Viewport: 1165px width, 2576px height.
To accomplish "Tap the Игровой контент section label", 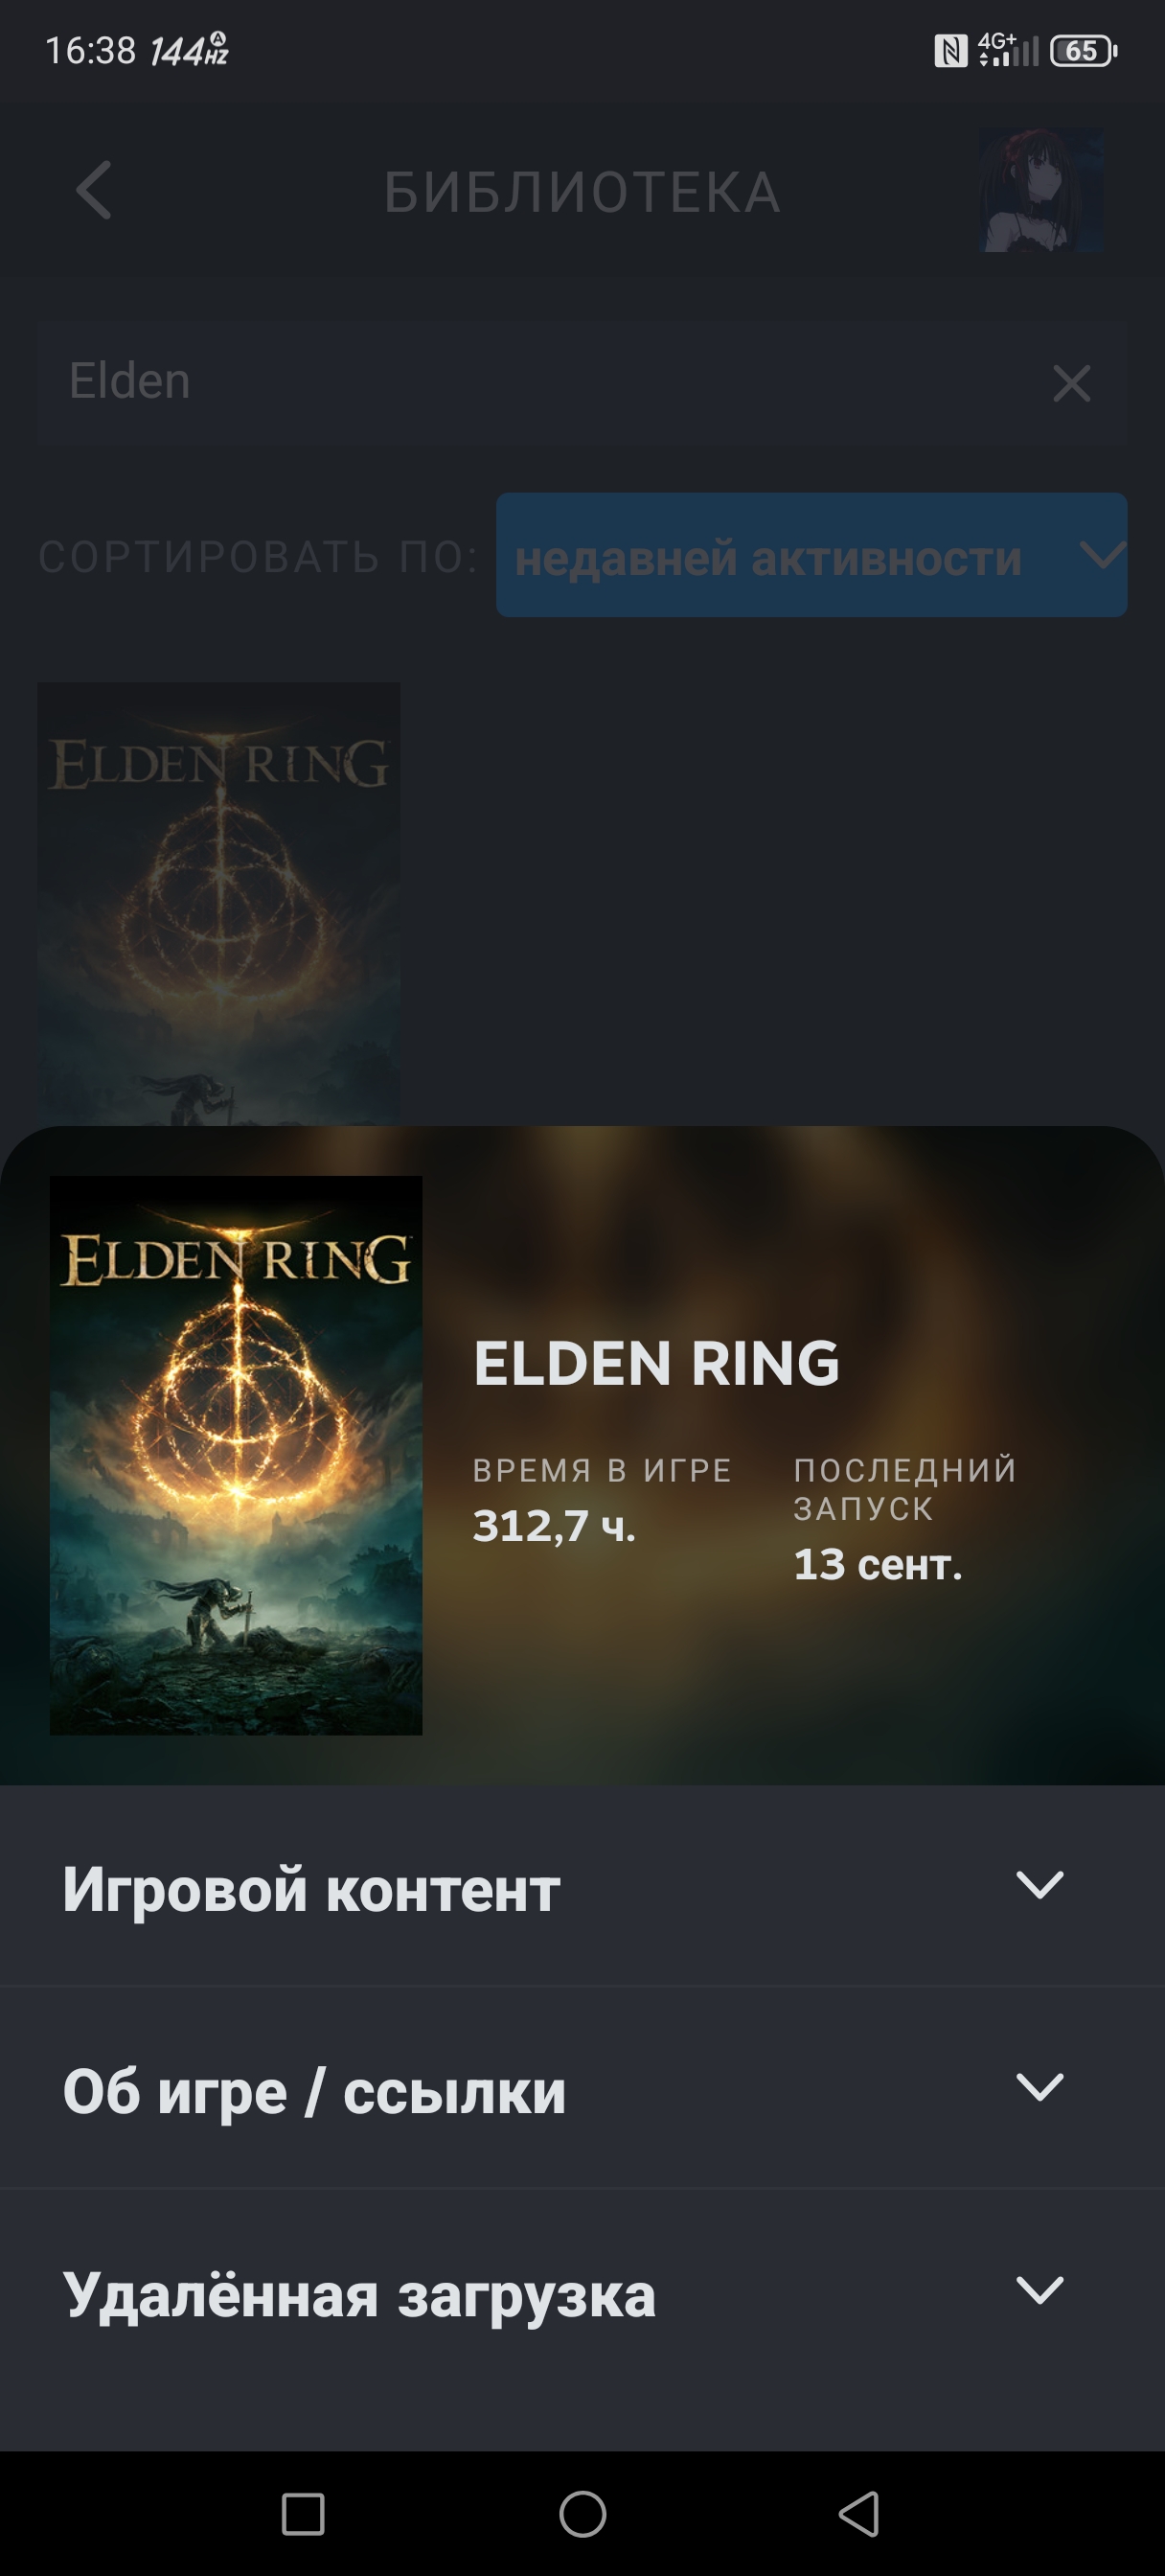I will pos(311,1889).
